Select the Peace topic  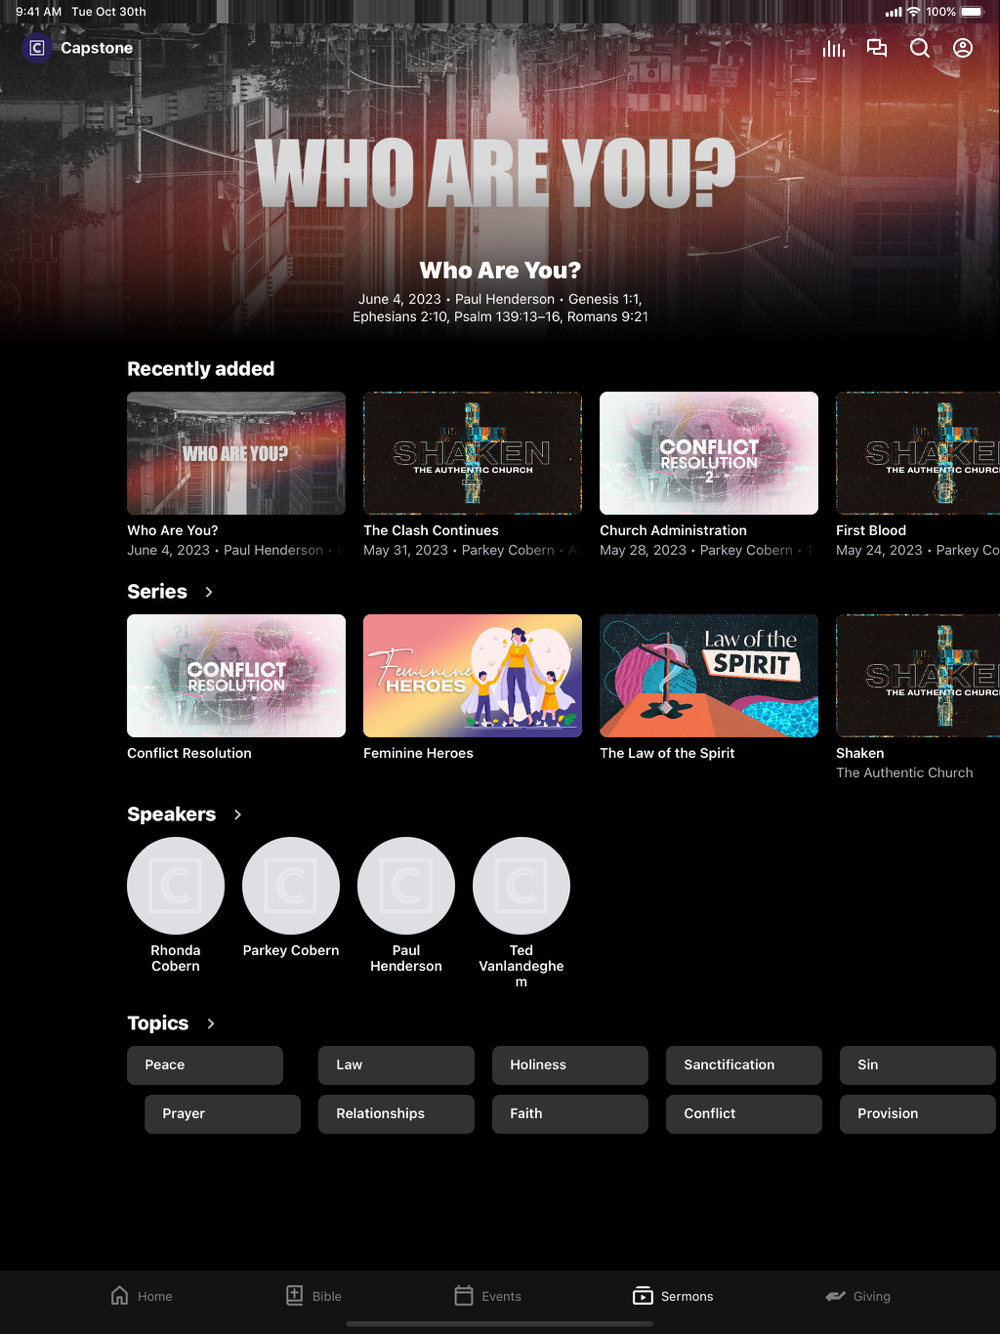pyautogui.click(x=205, y=1065)
